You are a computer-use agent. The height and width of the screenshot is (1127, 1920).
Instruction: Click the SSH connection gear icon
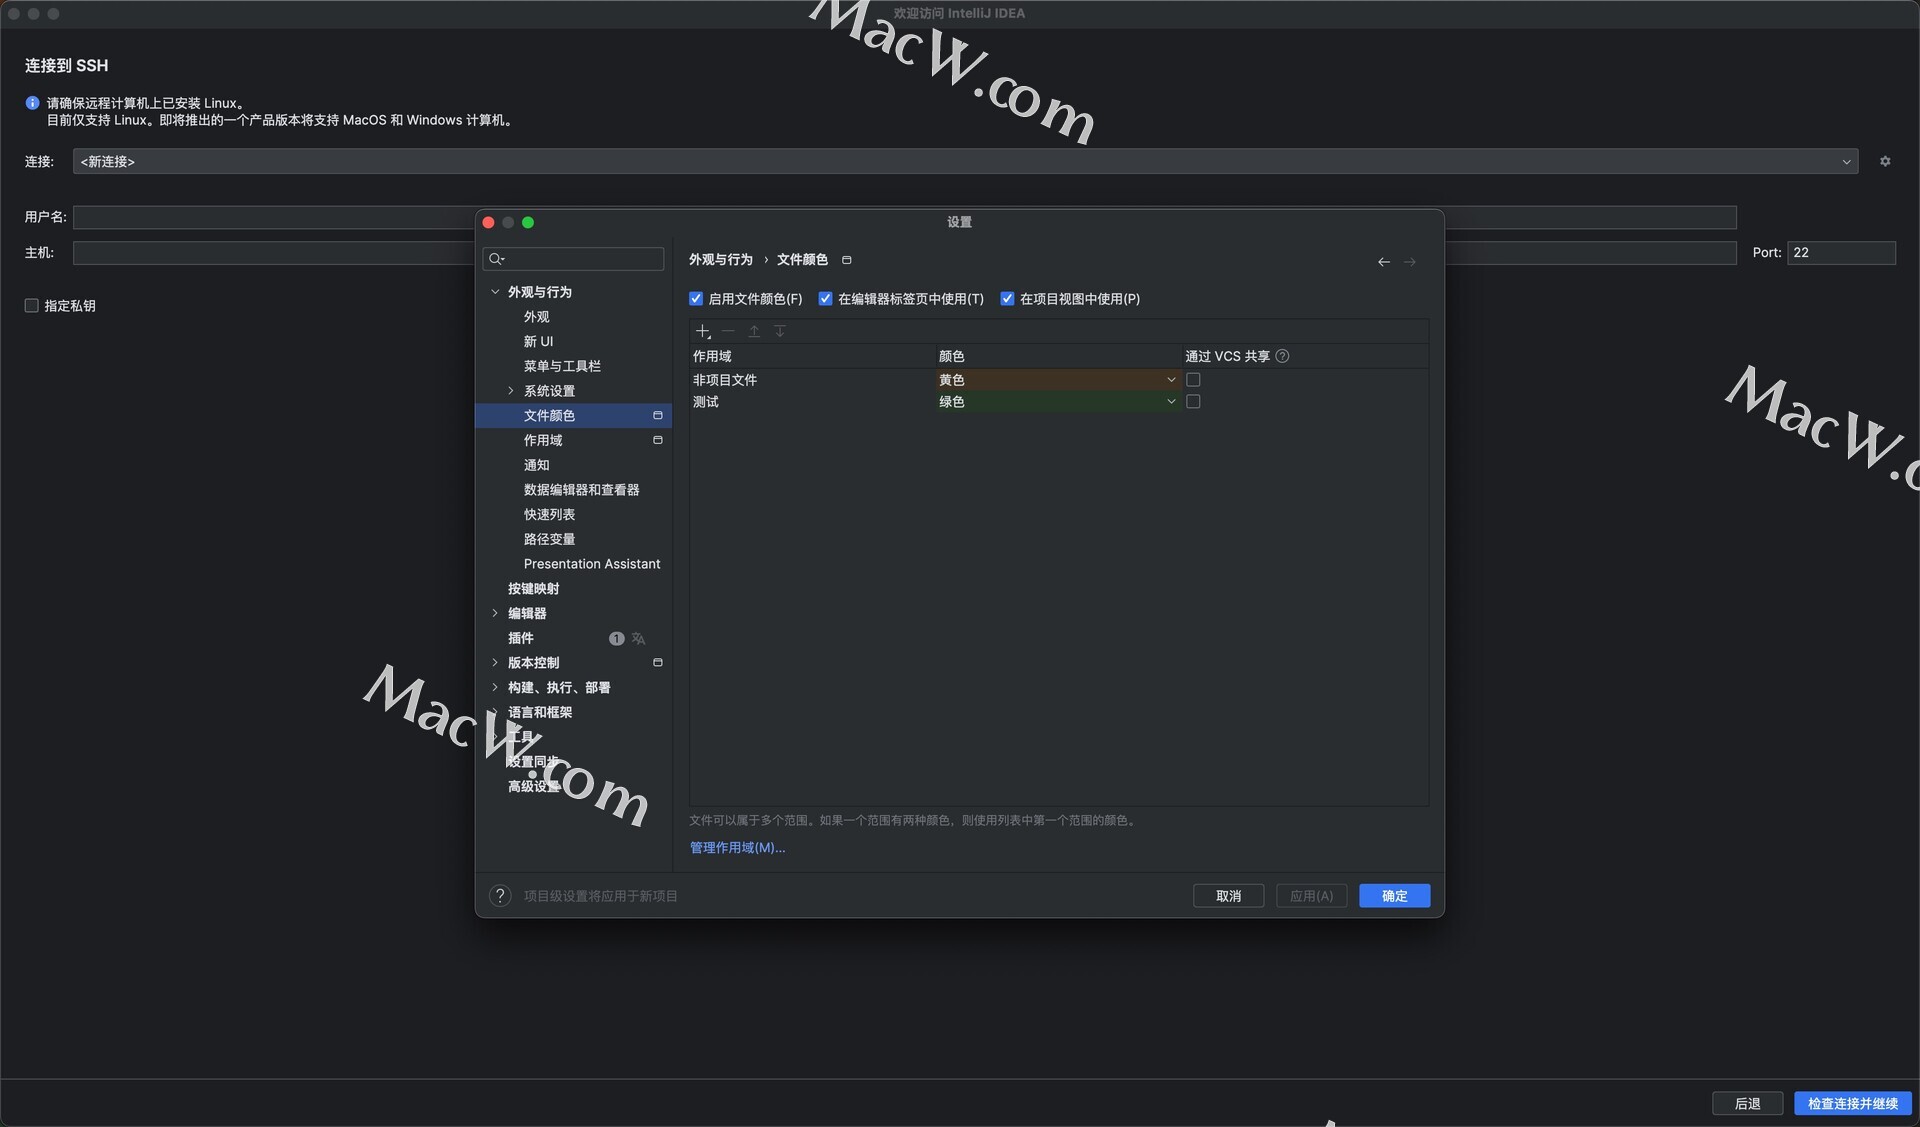tap(1885, 161)
